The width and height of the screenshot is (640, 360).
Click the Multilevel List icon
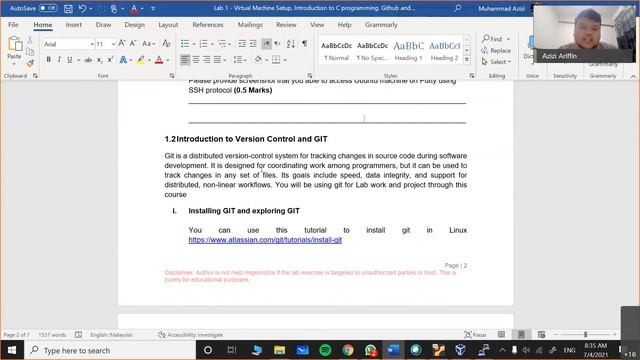click(222, 44)
